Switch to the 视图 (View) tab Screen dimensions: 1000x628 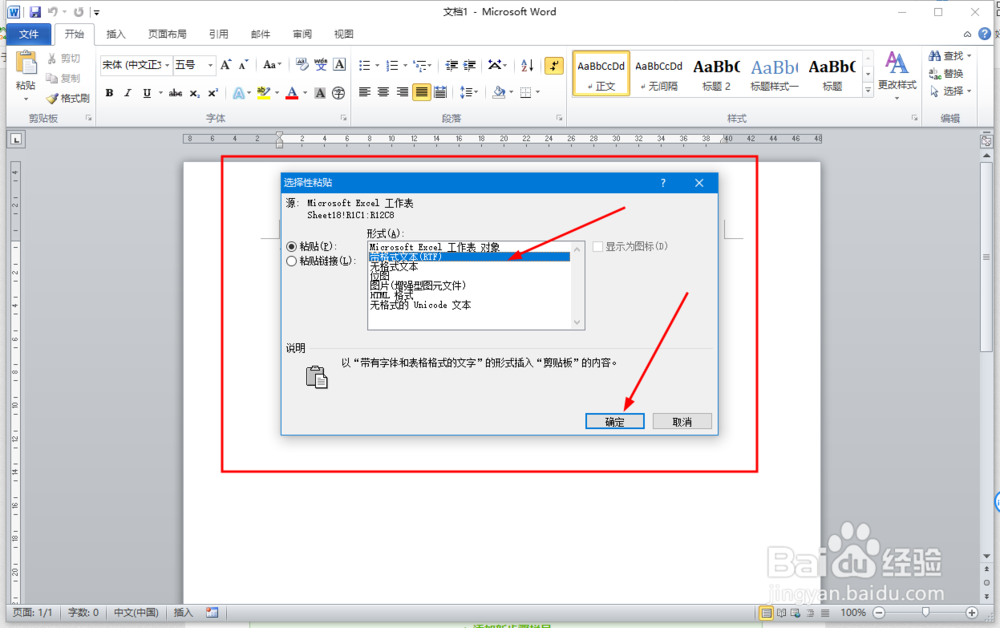[343, 34]
